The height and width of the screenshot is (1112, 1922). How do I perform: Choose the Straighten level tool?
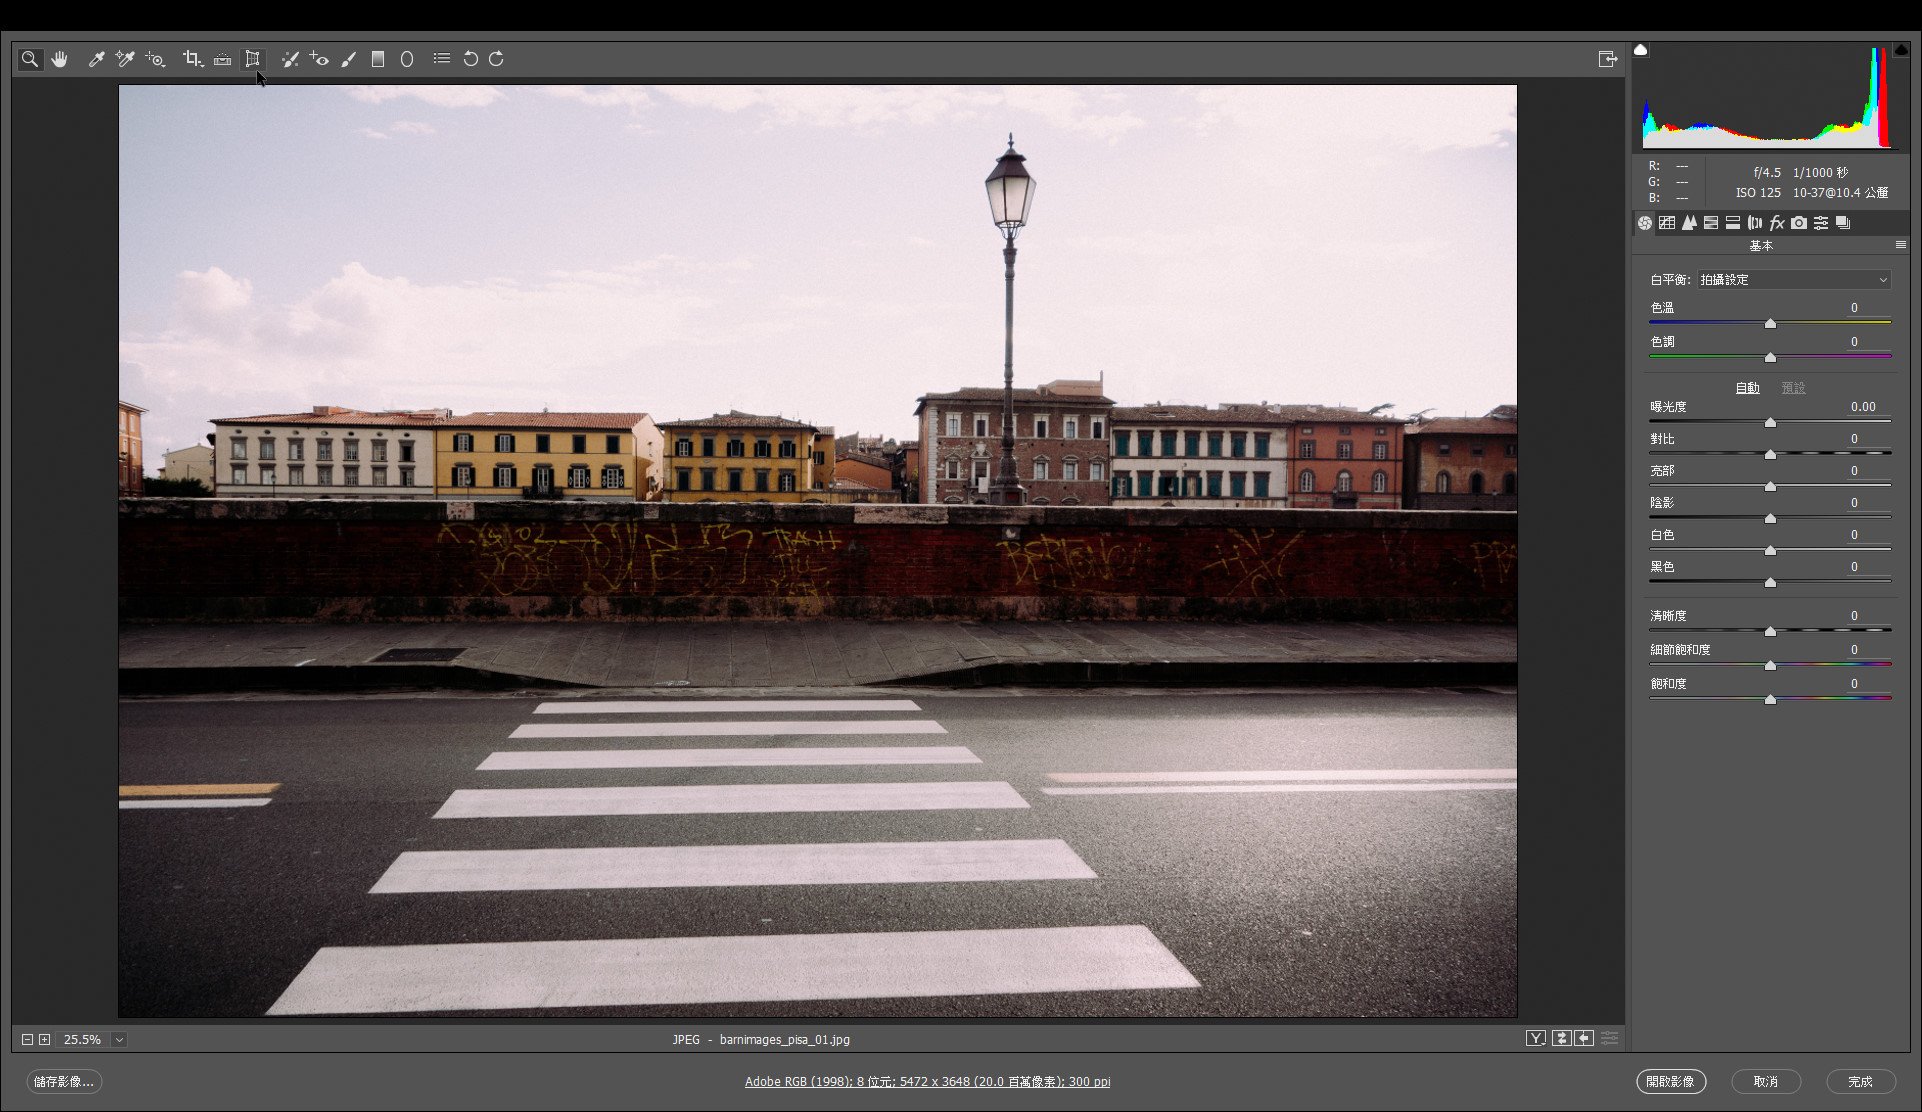point(222,59)
